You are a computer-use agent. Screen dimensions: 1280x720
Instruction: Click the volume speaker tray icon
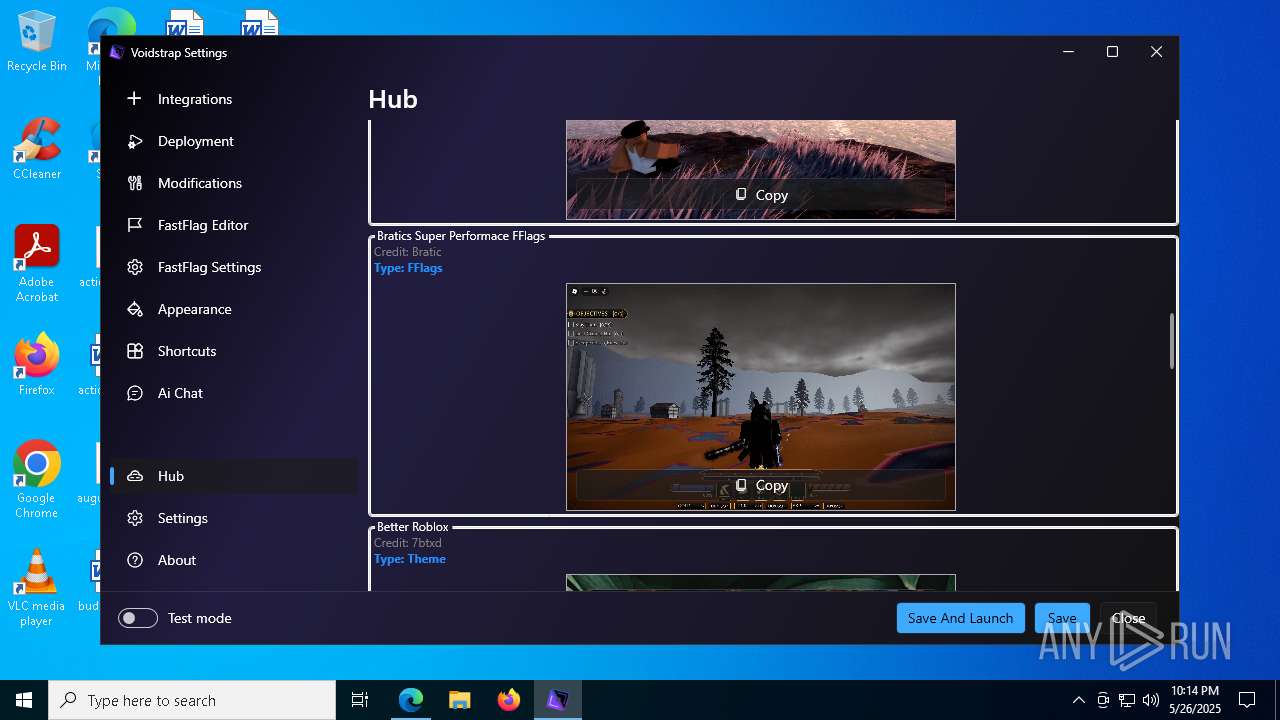(x=1151, y=700)
